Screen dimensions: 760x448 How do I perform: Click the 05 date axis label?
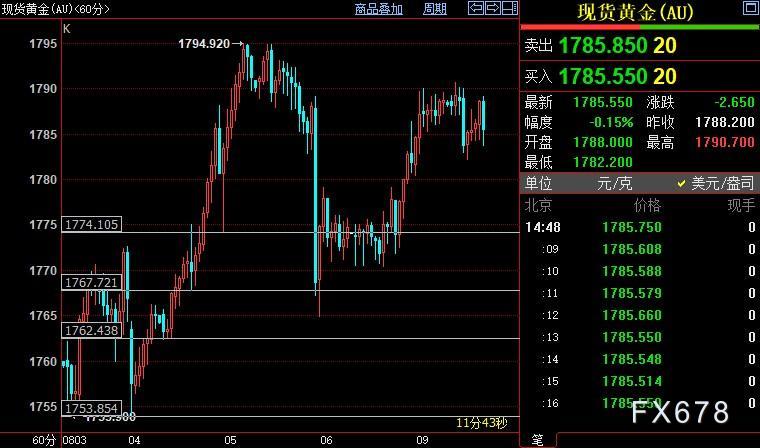(x=230, y=440)
